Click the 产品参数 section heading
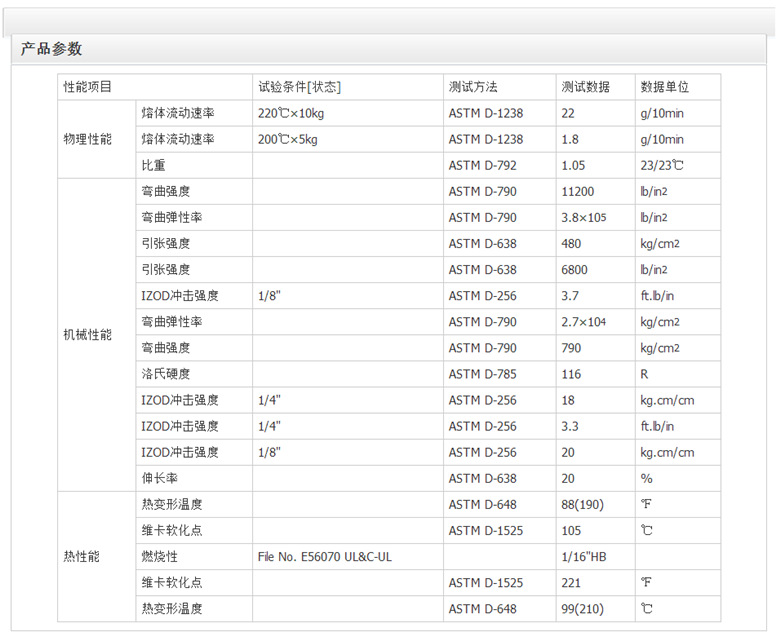Screen dimensions: 780x636 [51, 49]
